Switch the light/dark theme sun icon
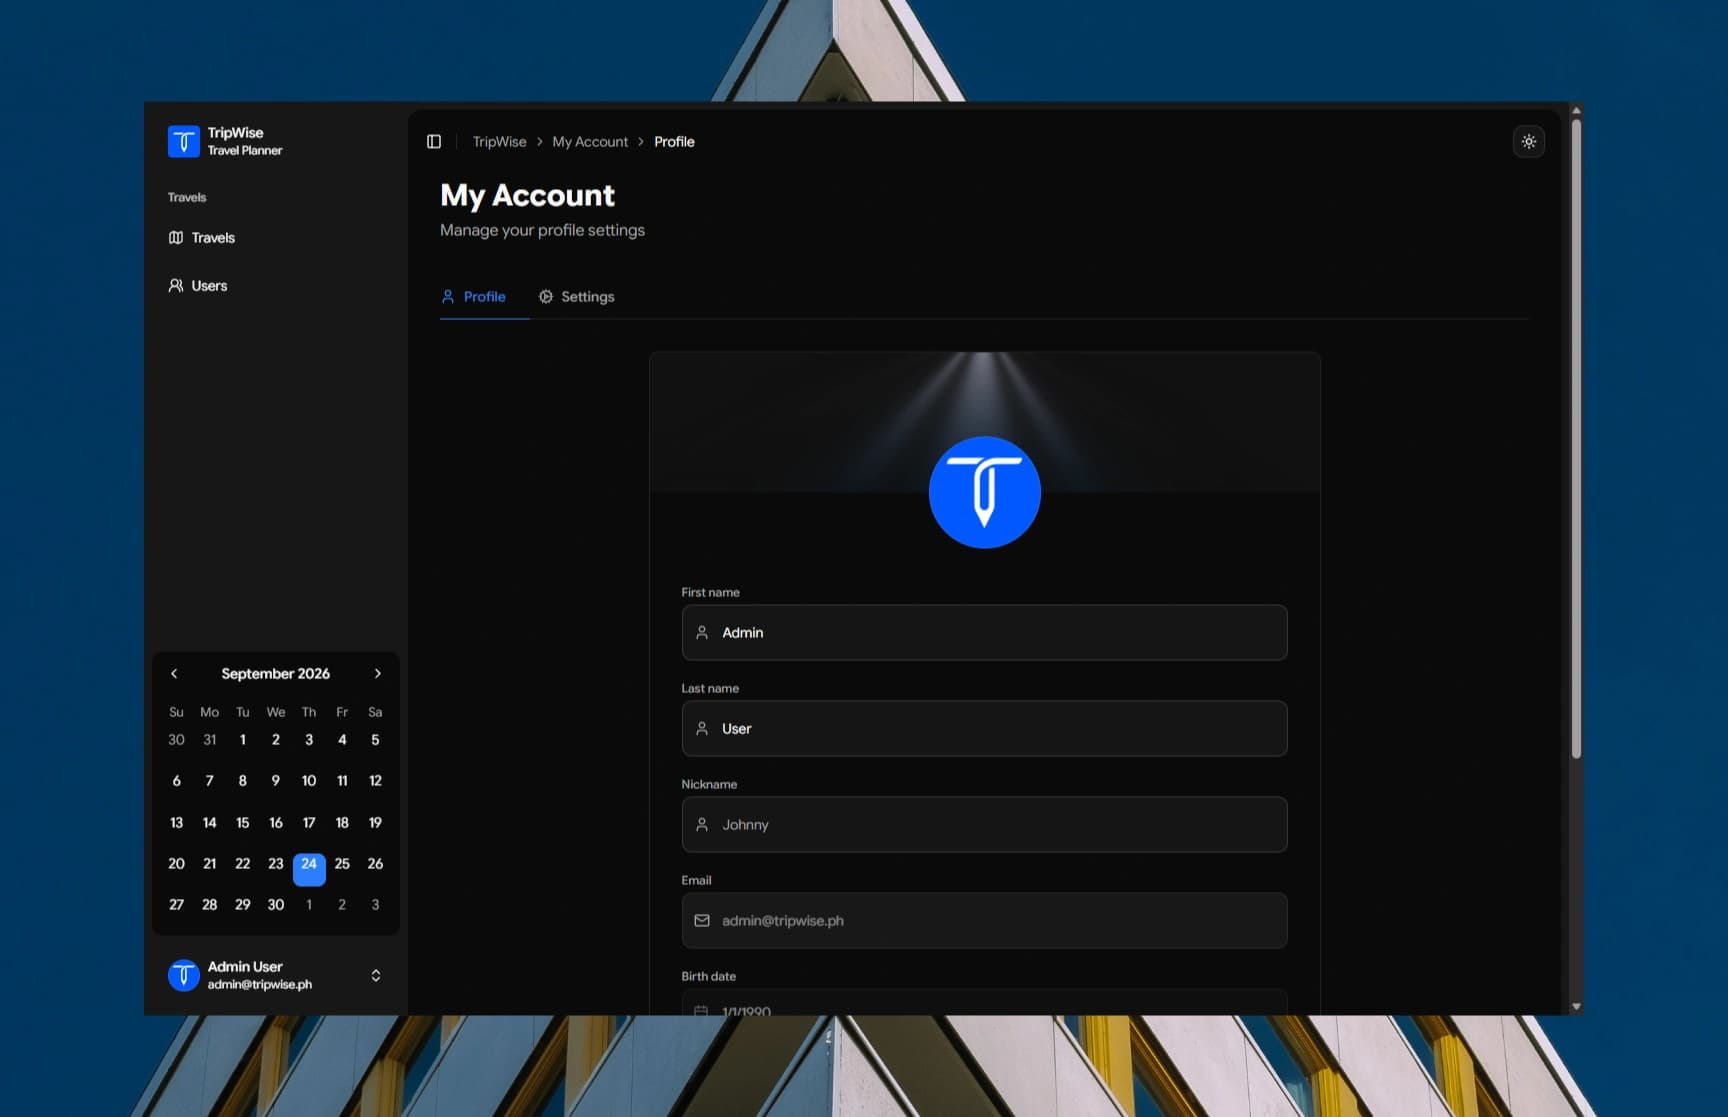This screenshot has height=1117, width=1728. (1529, 142)
